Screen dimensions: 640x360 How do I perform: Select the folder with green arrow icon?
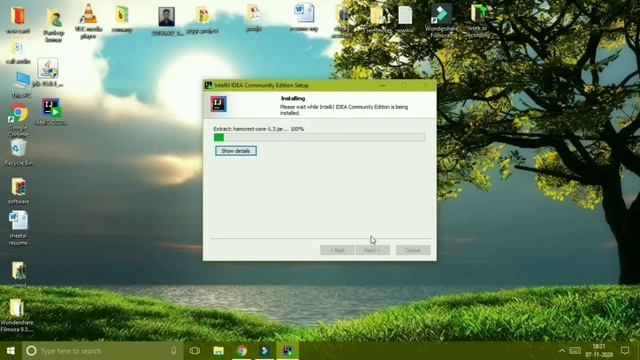point(478,20)
